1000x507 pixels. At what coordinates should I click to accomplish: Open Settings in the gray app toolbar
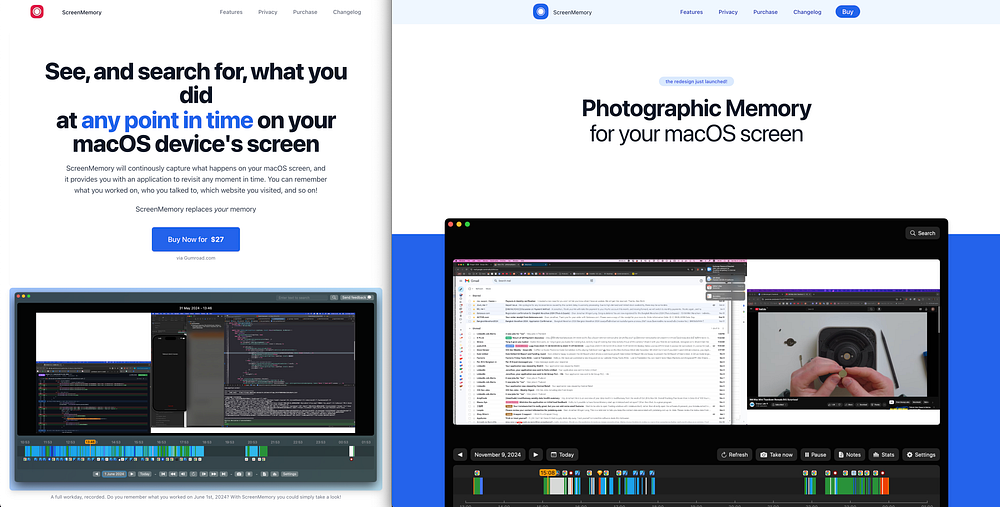click(x=290, y=474)
